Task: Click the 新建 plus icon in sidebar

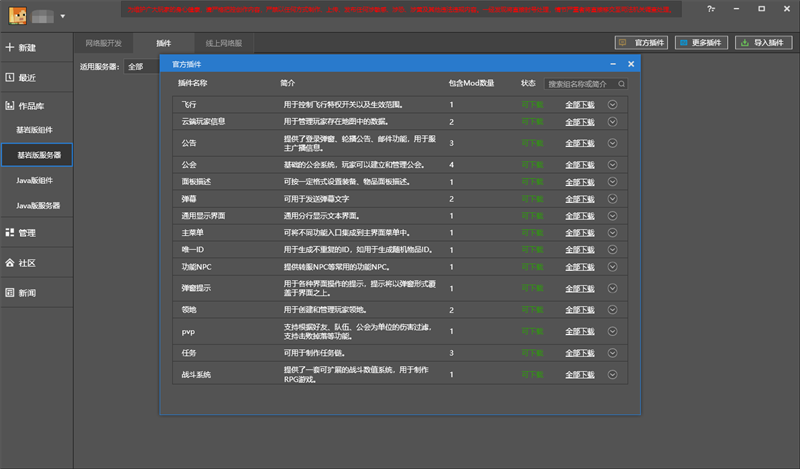Action: click(11, 48)
